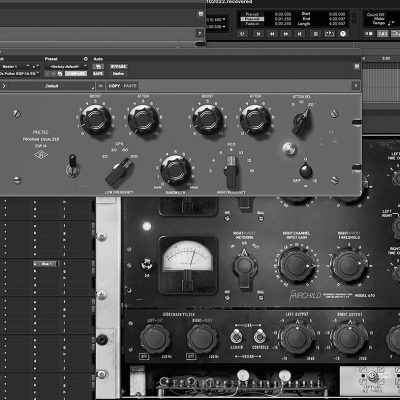Open the UAD Default preset menu

point(52,86)
